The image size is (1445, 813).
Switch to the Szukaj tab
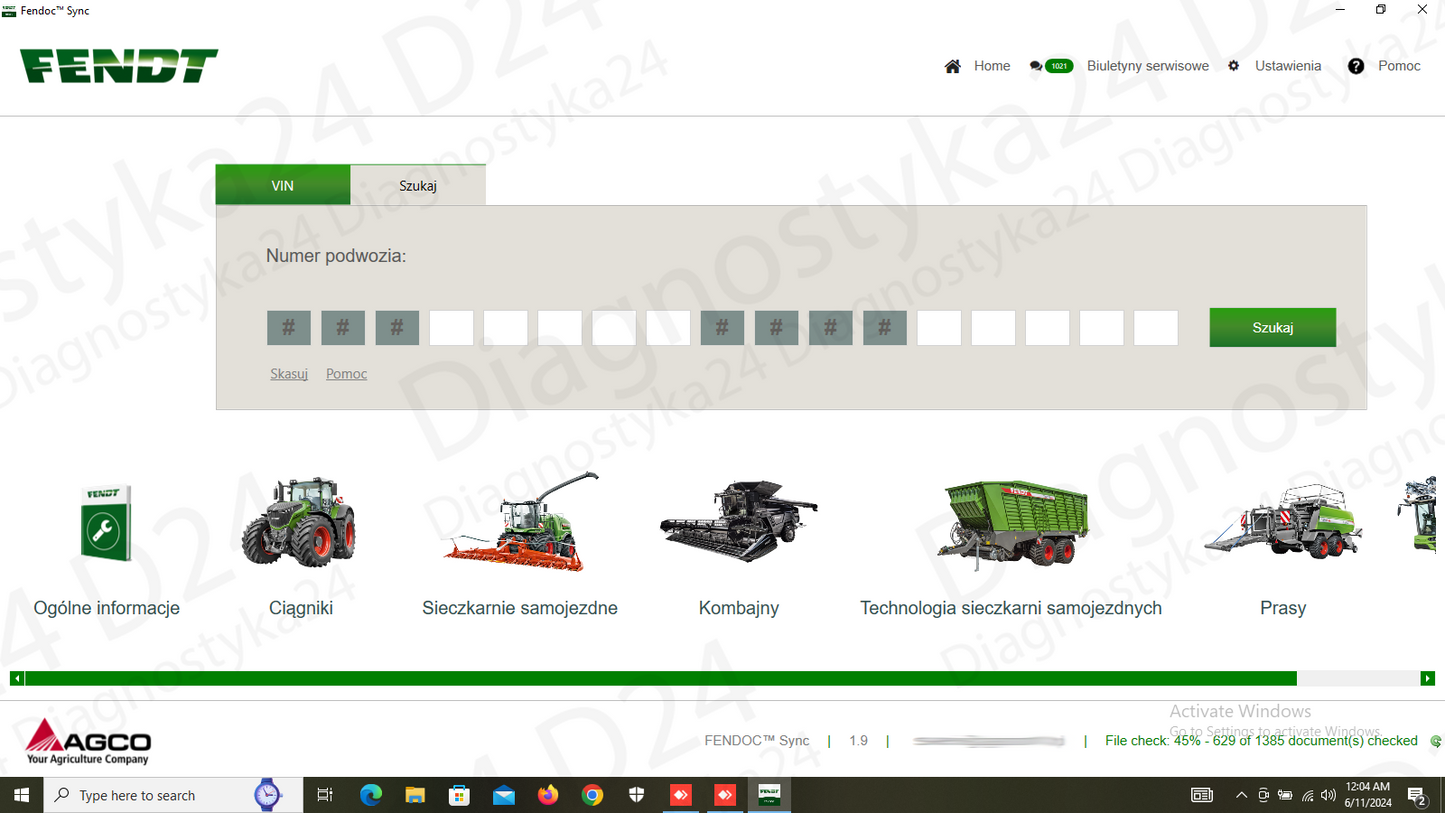coord(418,184)
